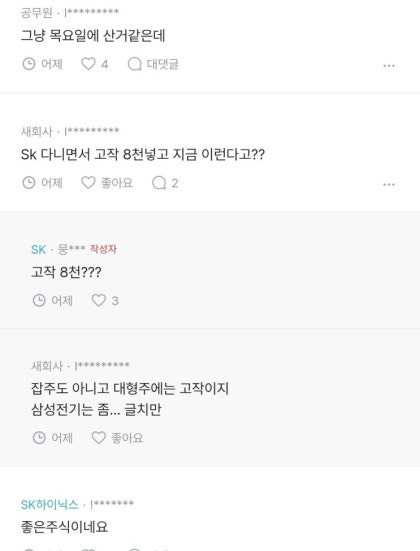Screen dimensions: 420x551
Task: Like the 공무원 comment with 4 hearts
Action: 88,64
